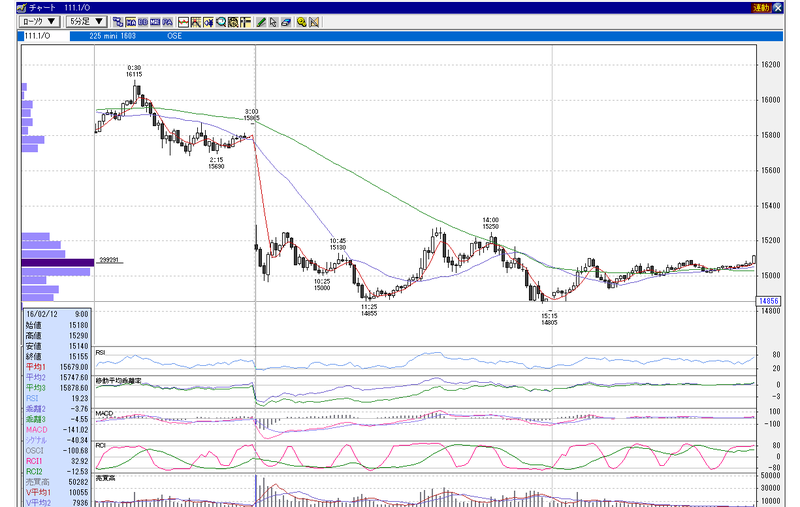Click the linked-nodes setting icon in the toolbar

click(118, 22)
